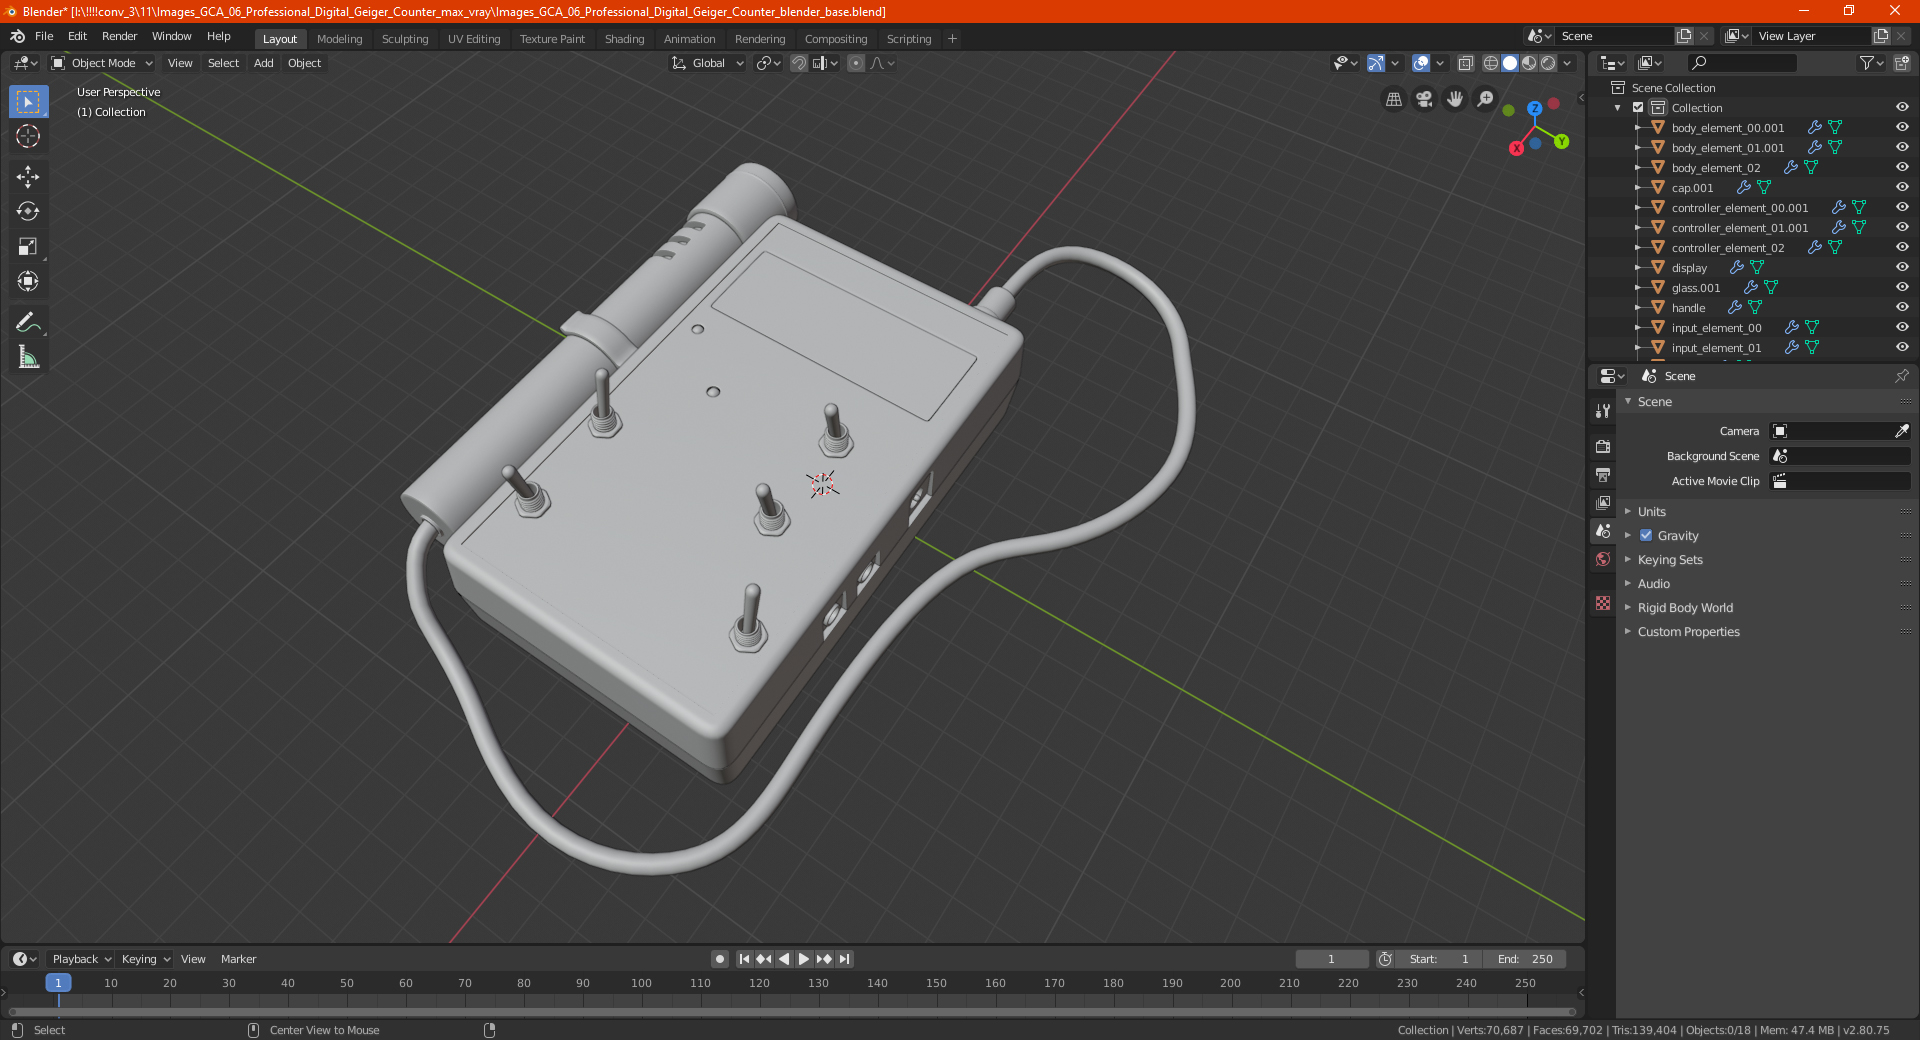This screenshot has width=1920, height=1040.
Task: Switch to the Shading workspace tab
Action: tap(624, 39)
